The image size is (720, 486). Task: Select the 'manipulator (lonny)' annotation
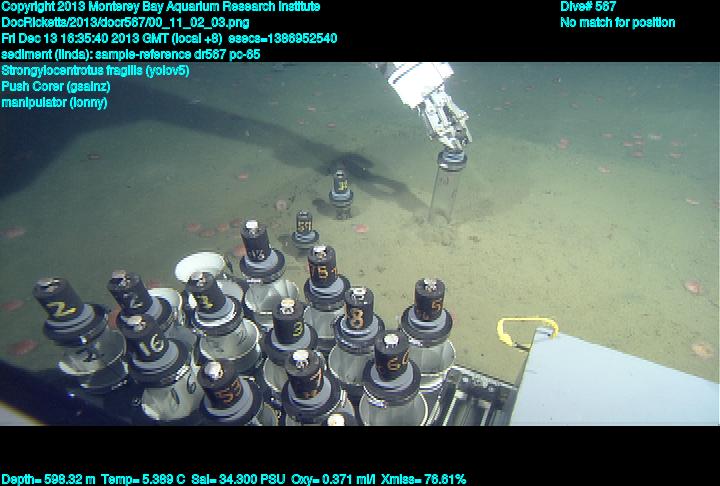(54, 102)
